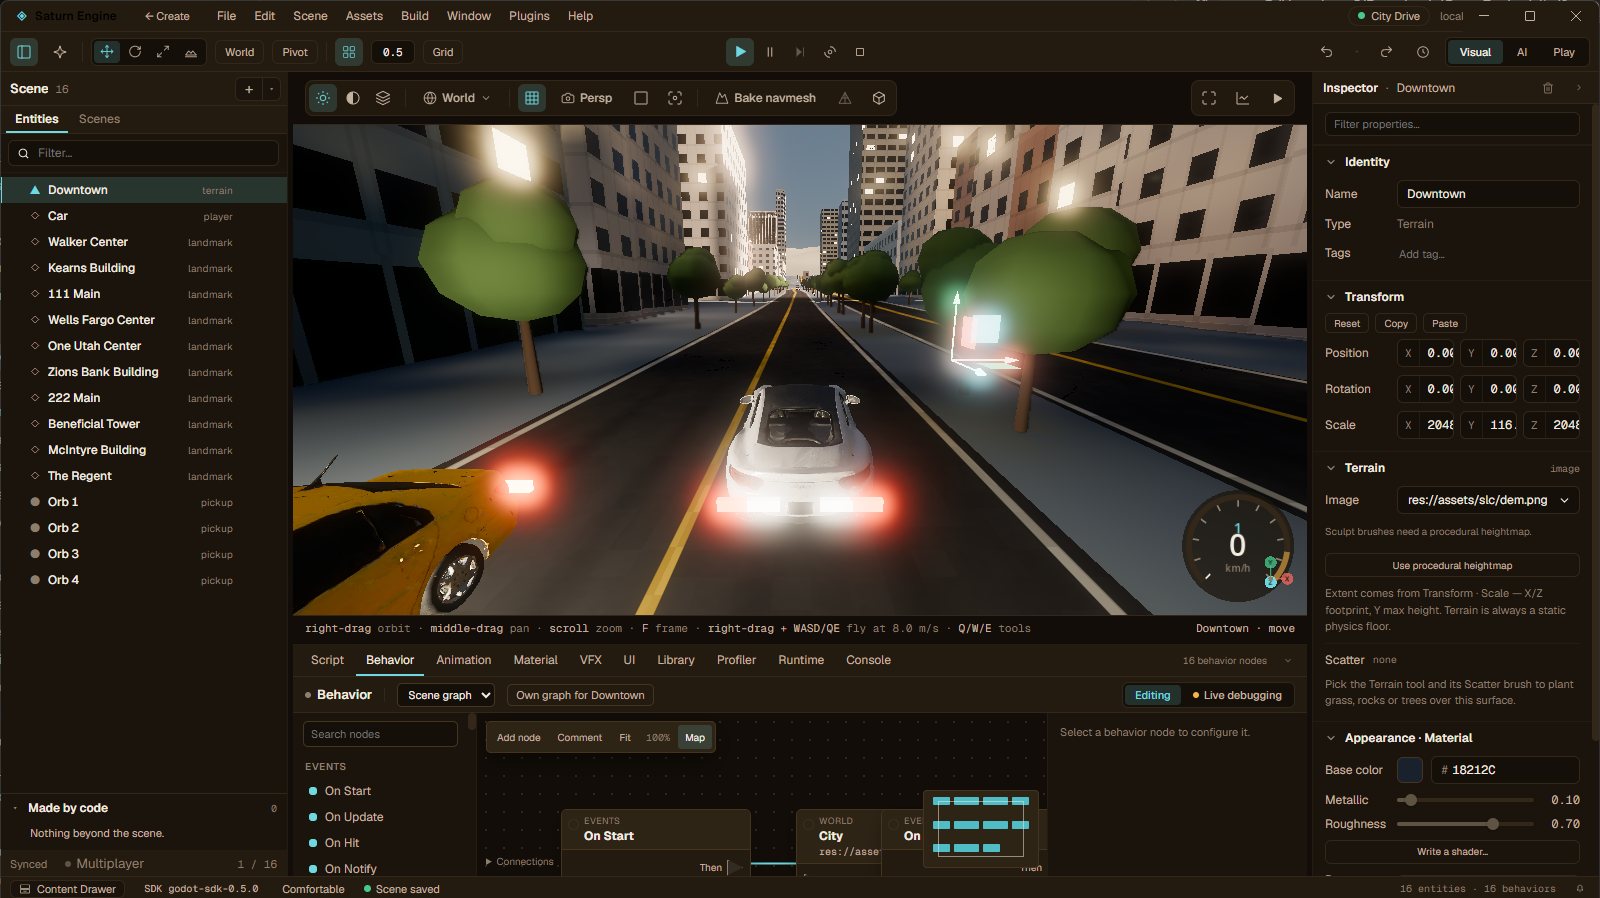The image size is (1600, 898).
Task: Select the Terrain sculpt tool
Action: (191, 52)
